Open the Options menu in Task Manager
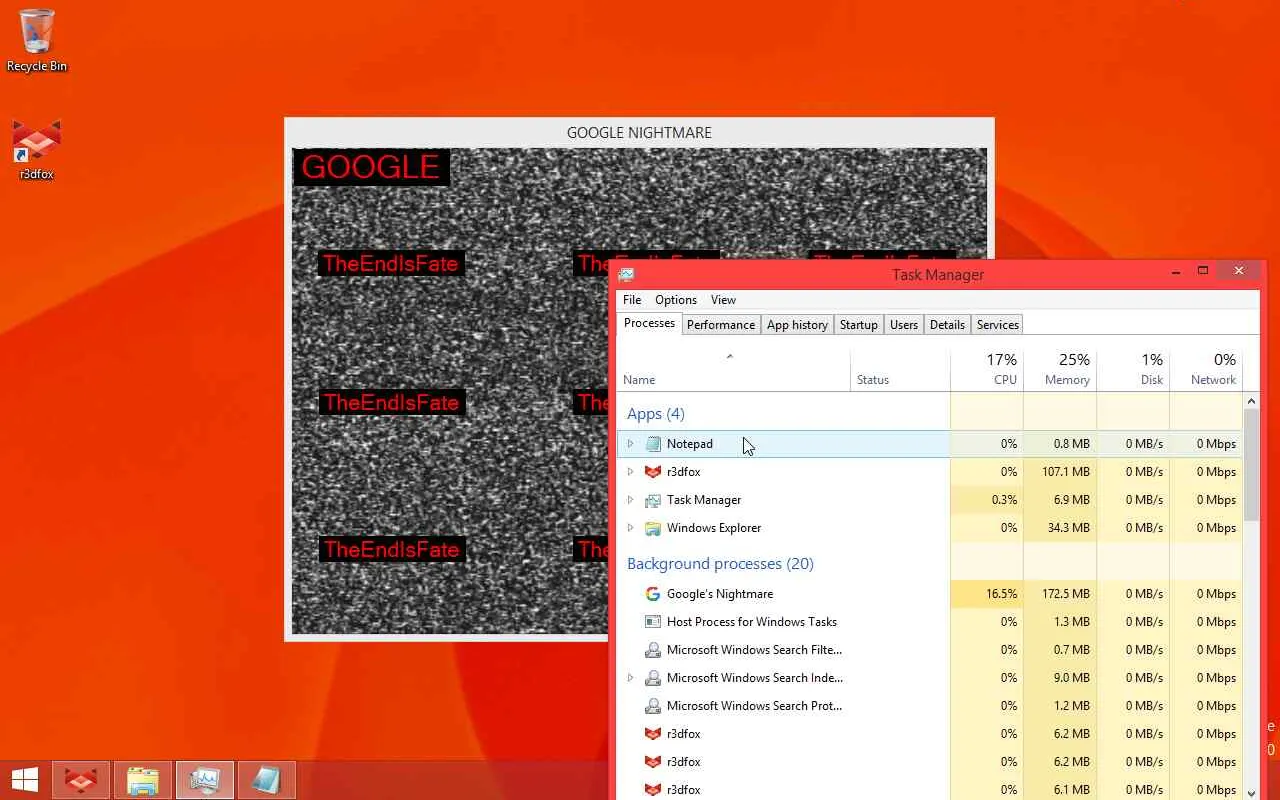The height and width of the screenshot is (800, 1280). [676, 300]
